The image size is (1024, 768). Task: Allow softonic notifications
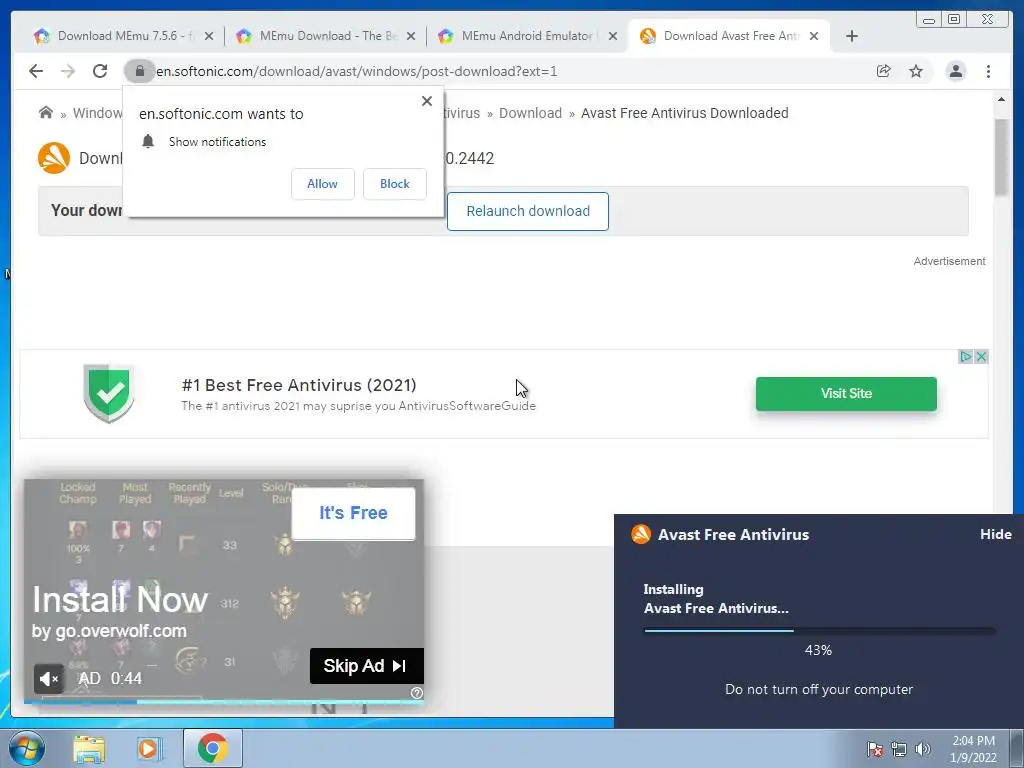[x=323, y=184]
